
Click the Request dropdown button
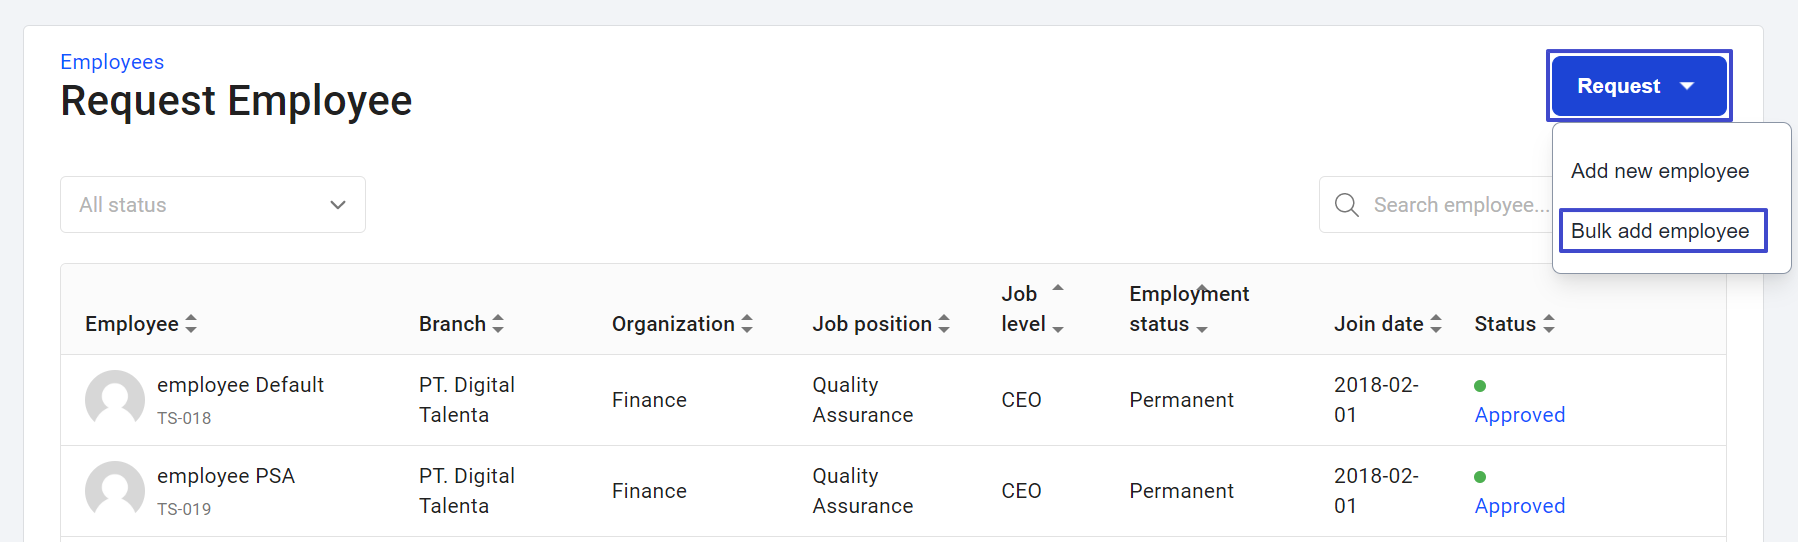click(x=1639, y=86)
